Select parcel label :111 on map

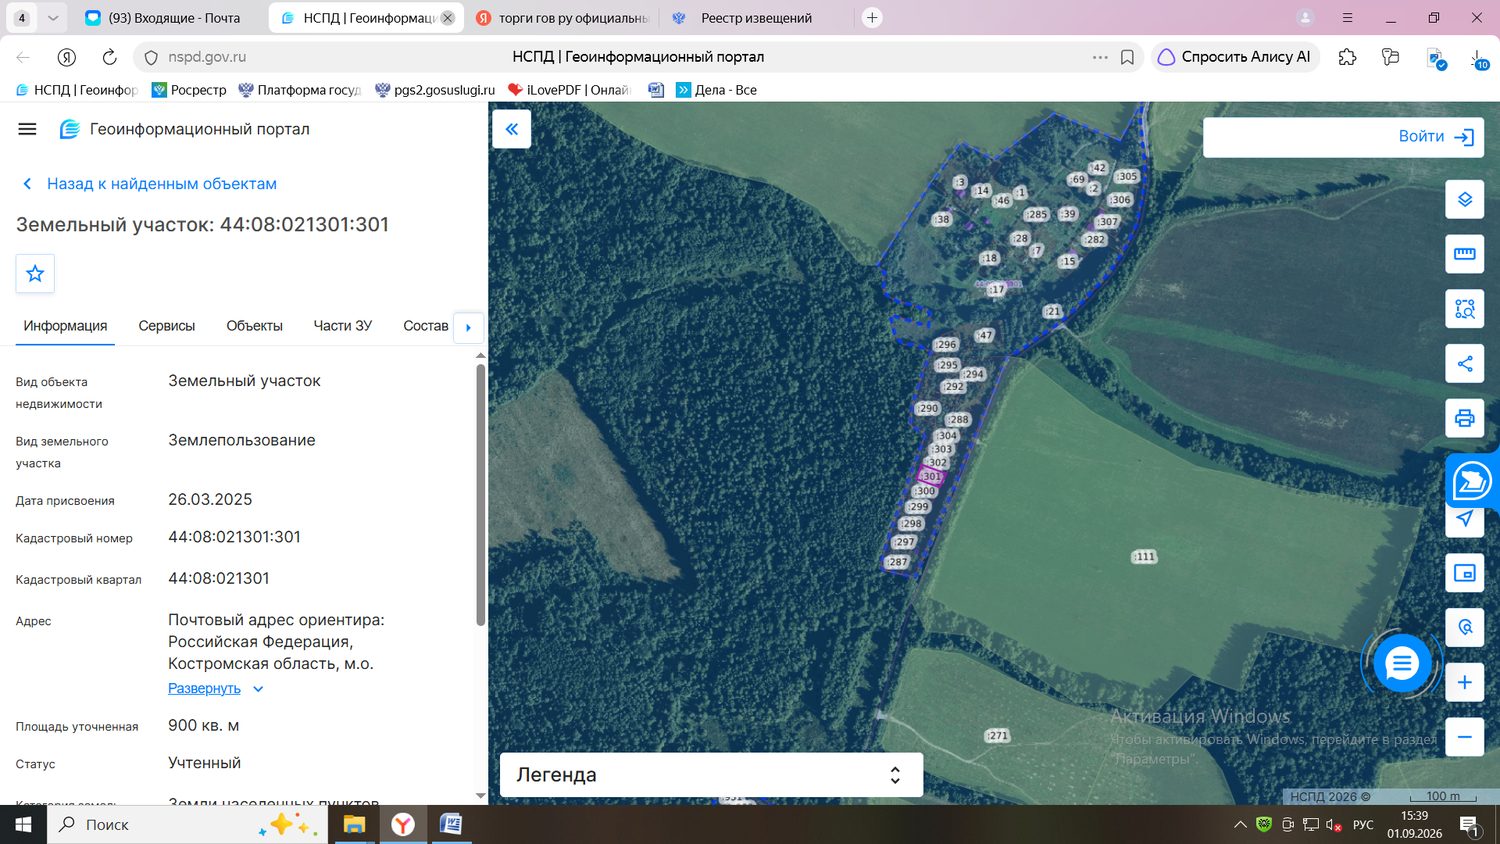pos(1144,557)
